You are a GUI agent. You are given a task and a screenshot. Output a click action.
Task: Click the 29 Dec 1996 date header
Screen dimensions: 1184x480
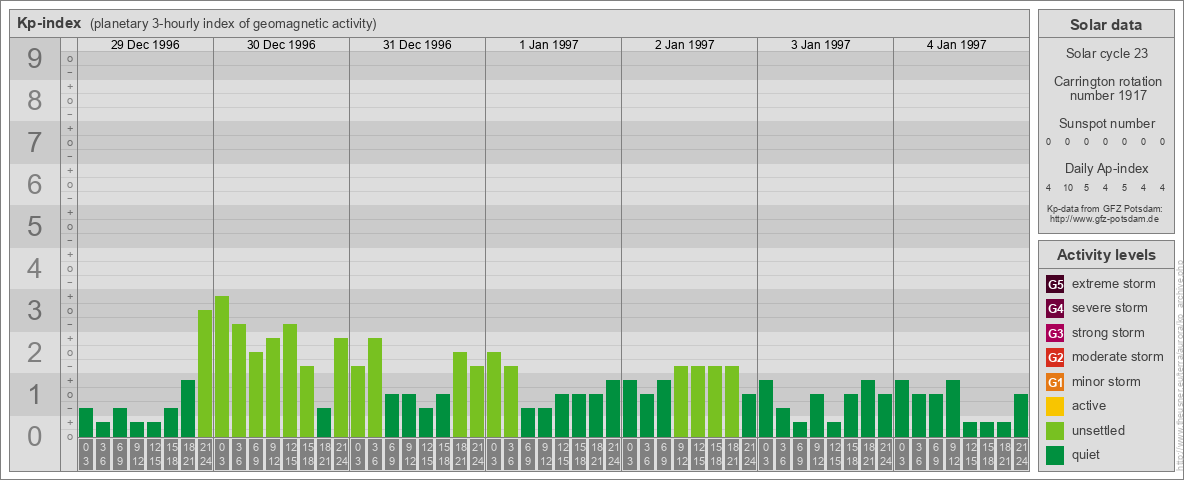(145, 45)
